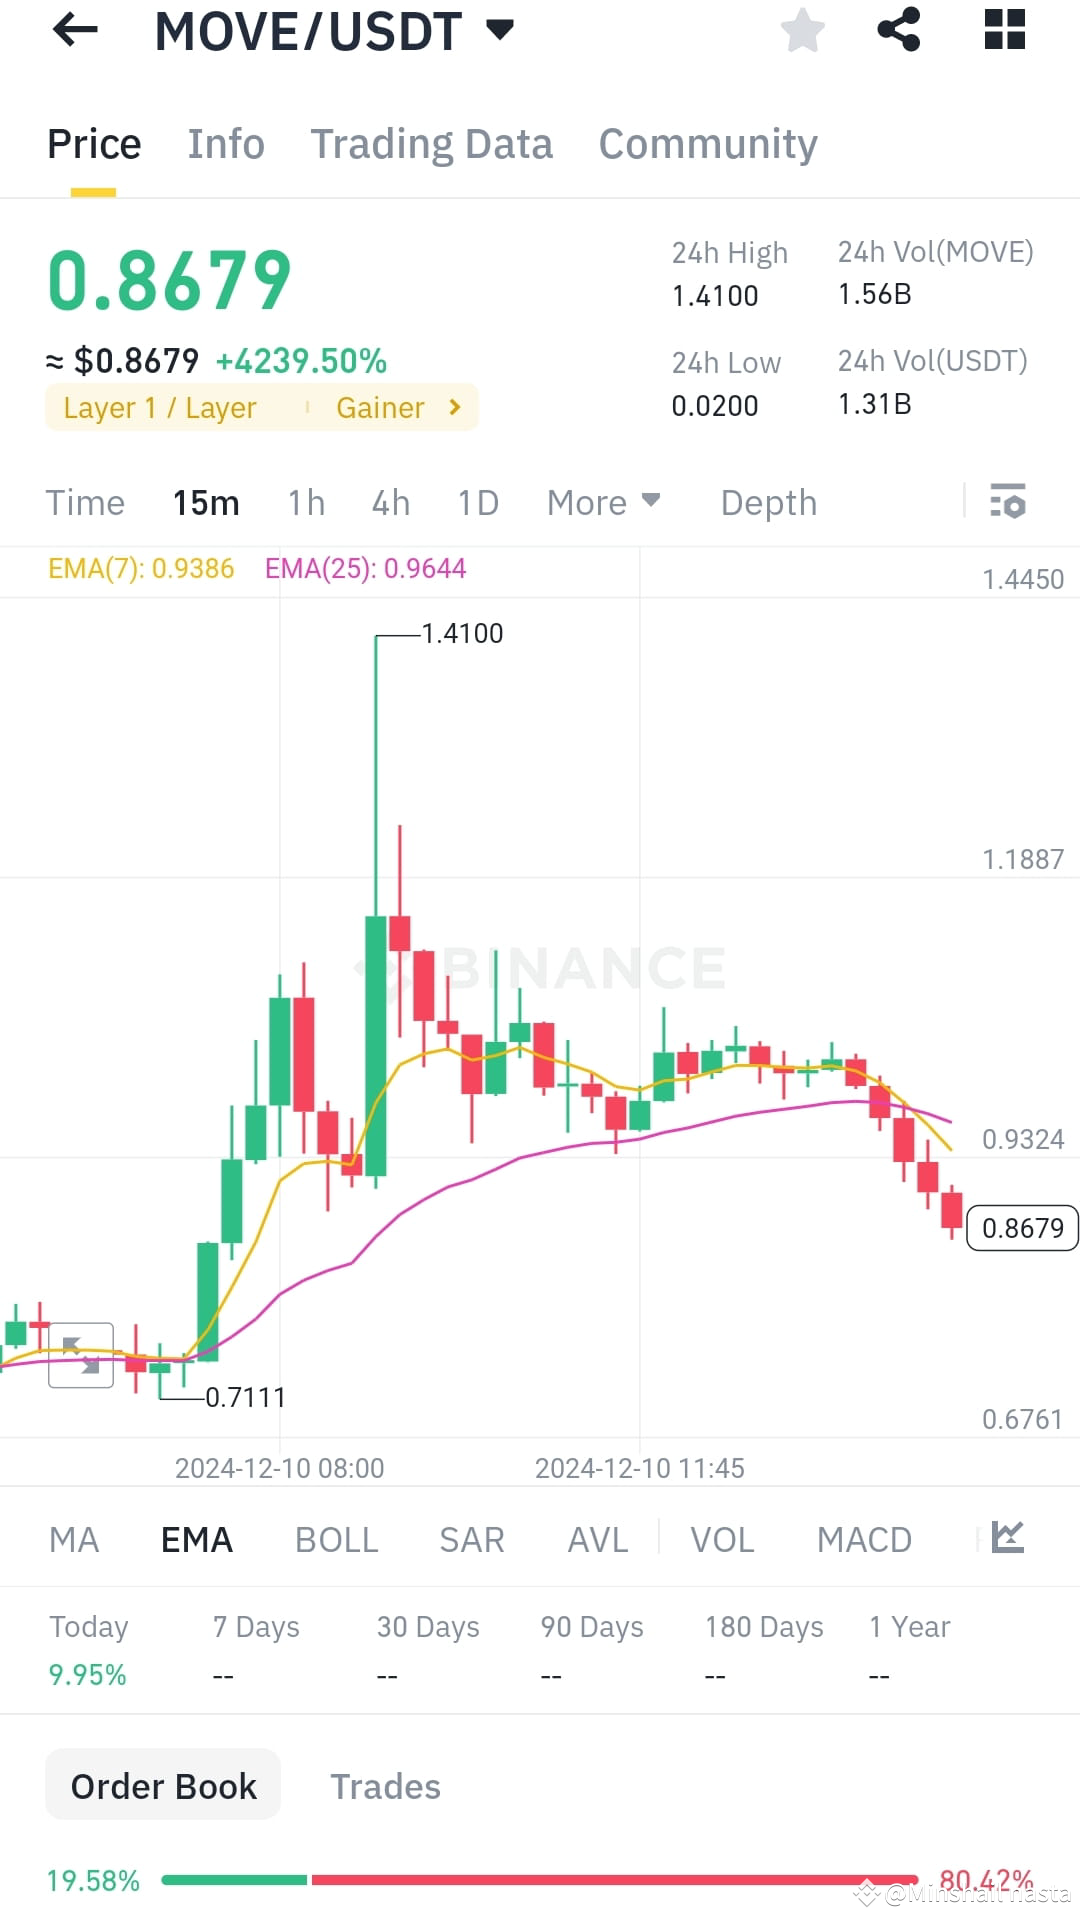Open the indicator chart icon beside MACD
1080x1916 pixels.
point(1006,1538)
